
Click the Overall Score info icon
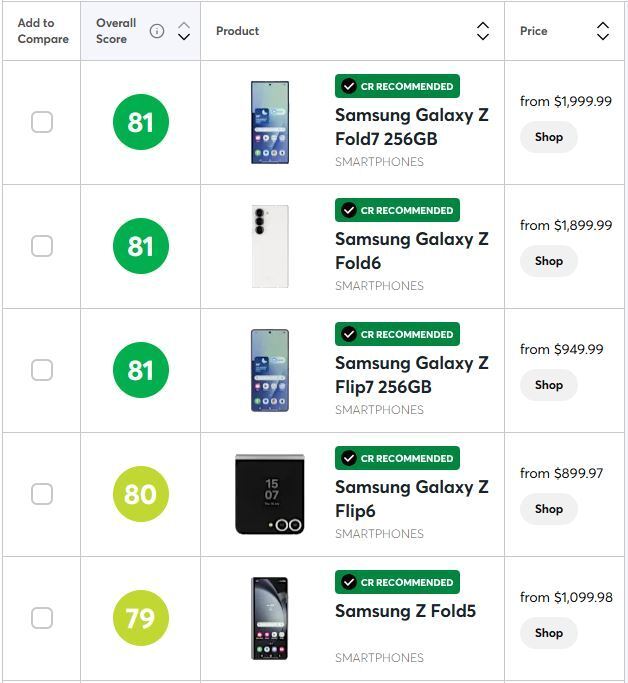tap(157, 31)
